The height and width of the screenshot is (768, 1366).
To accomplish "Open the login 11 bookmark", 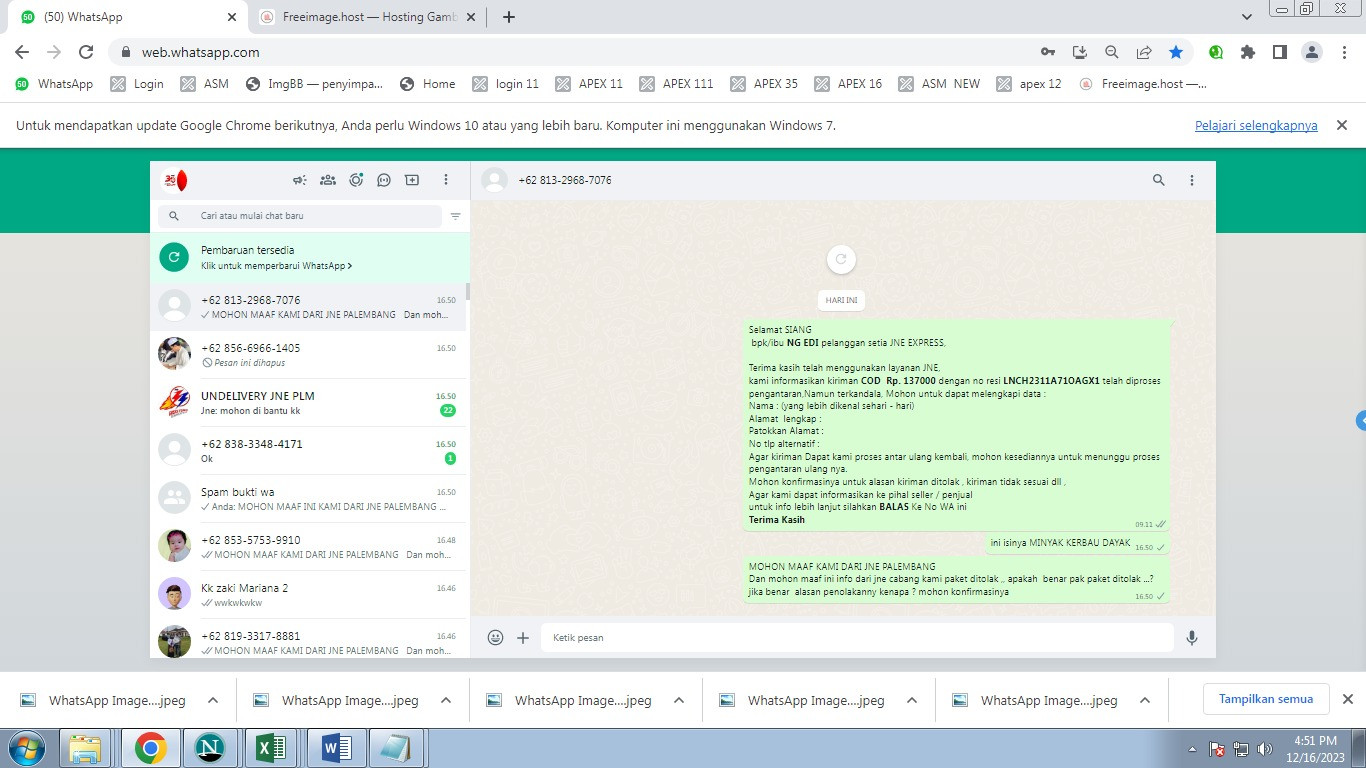I will point(506,84).
